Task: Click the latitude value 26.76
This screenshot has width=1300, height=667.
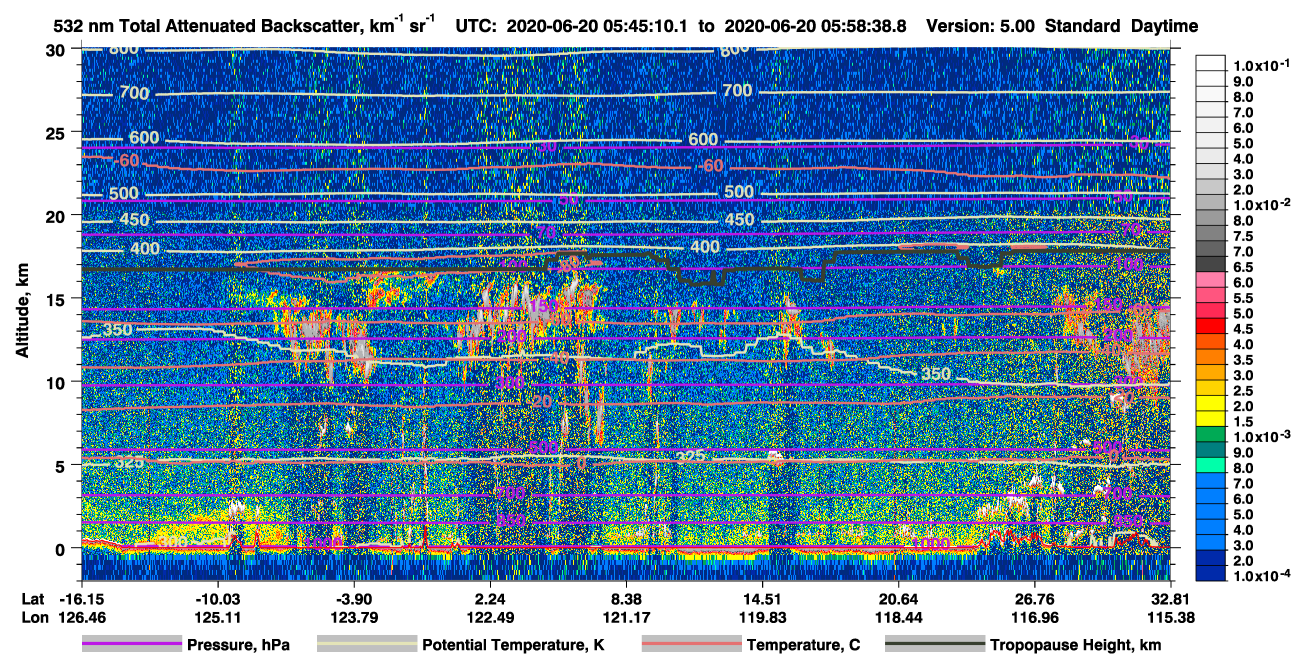Action: coord(1034,598)
